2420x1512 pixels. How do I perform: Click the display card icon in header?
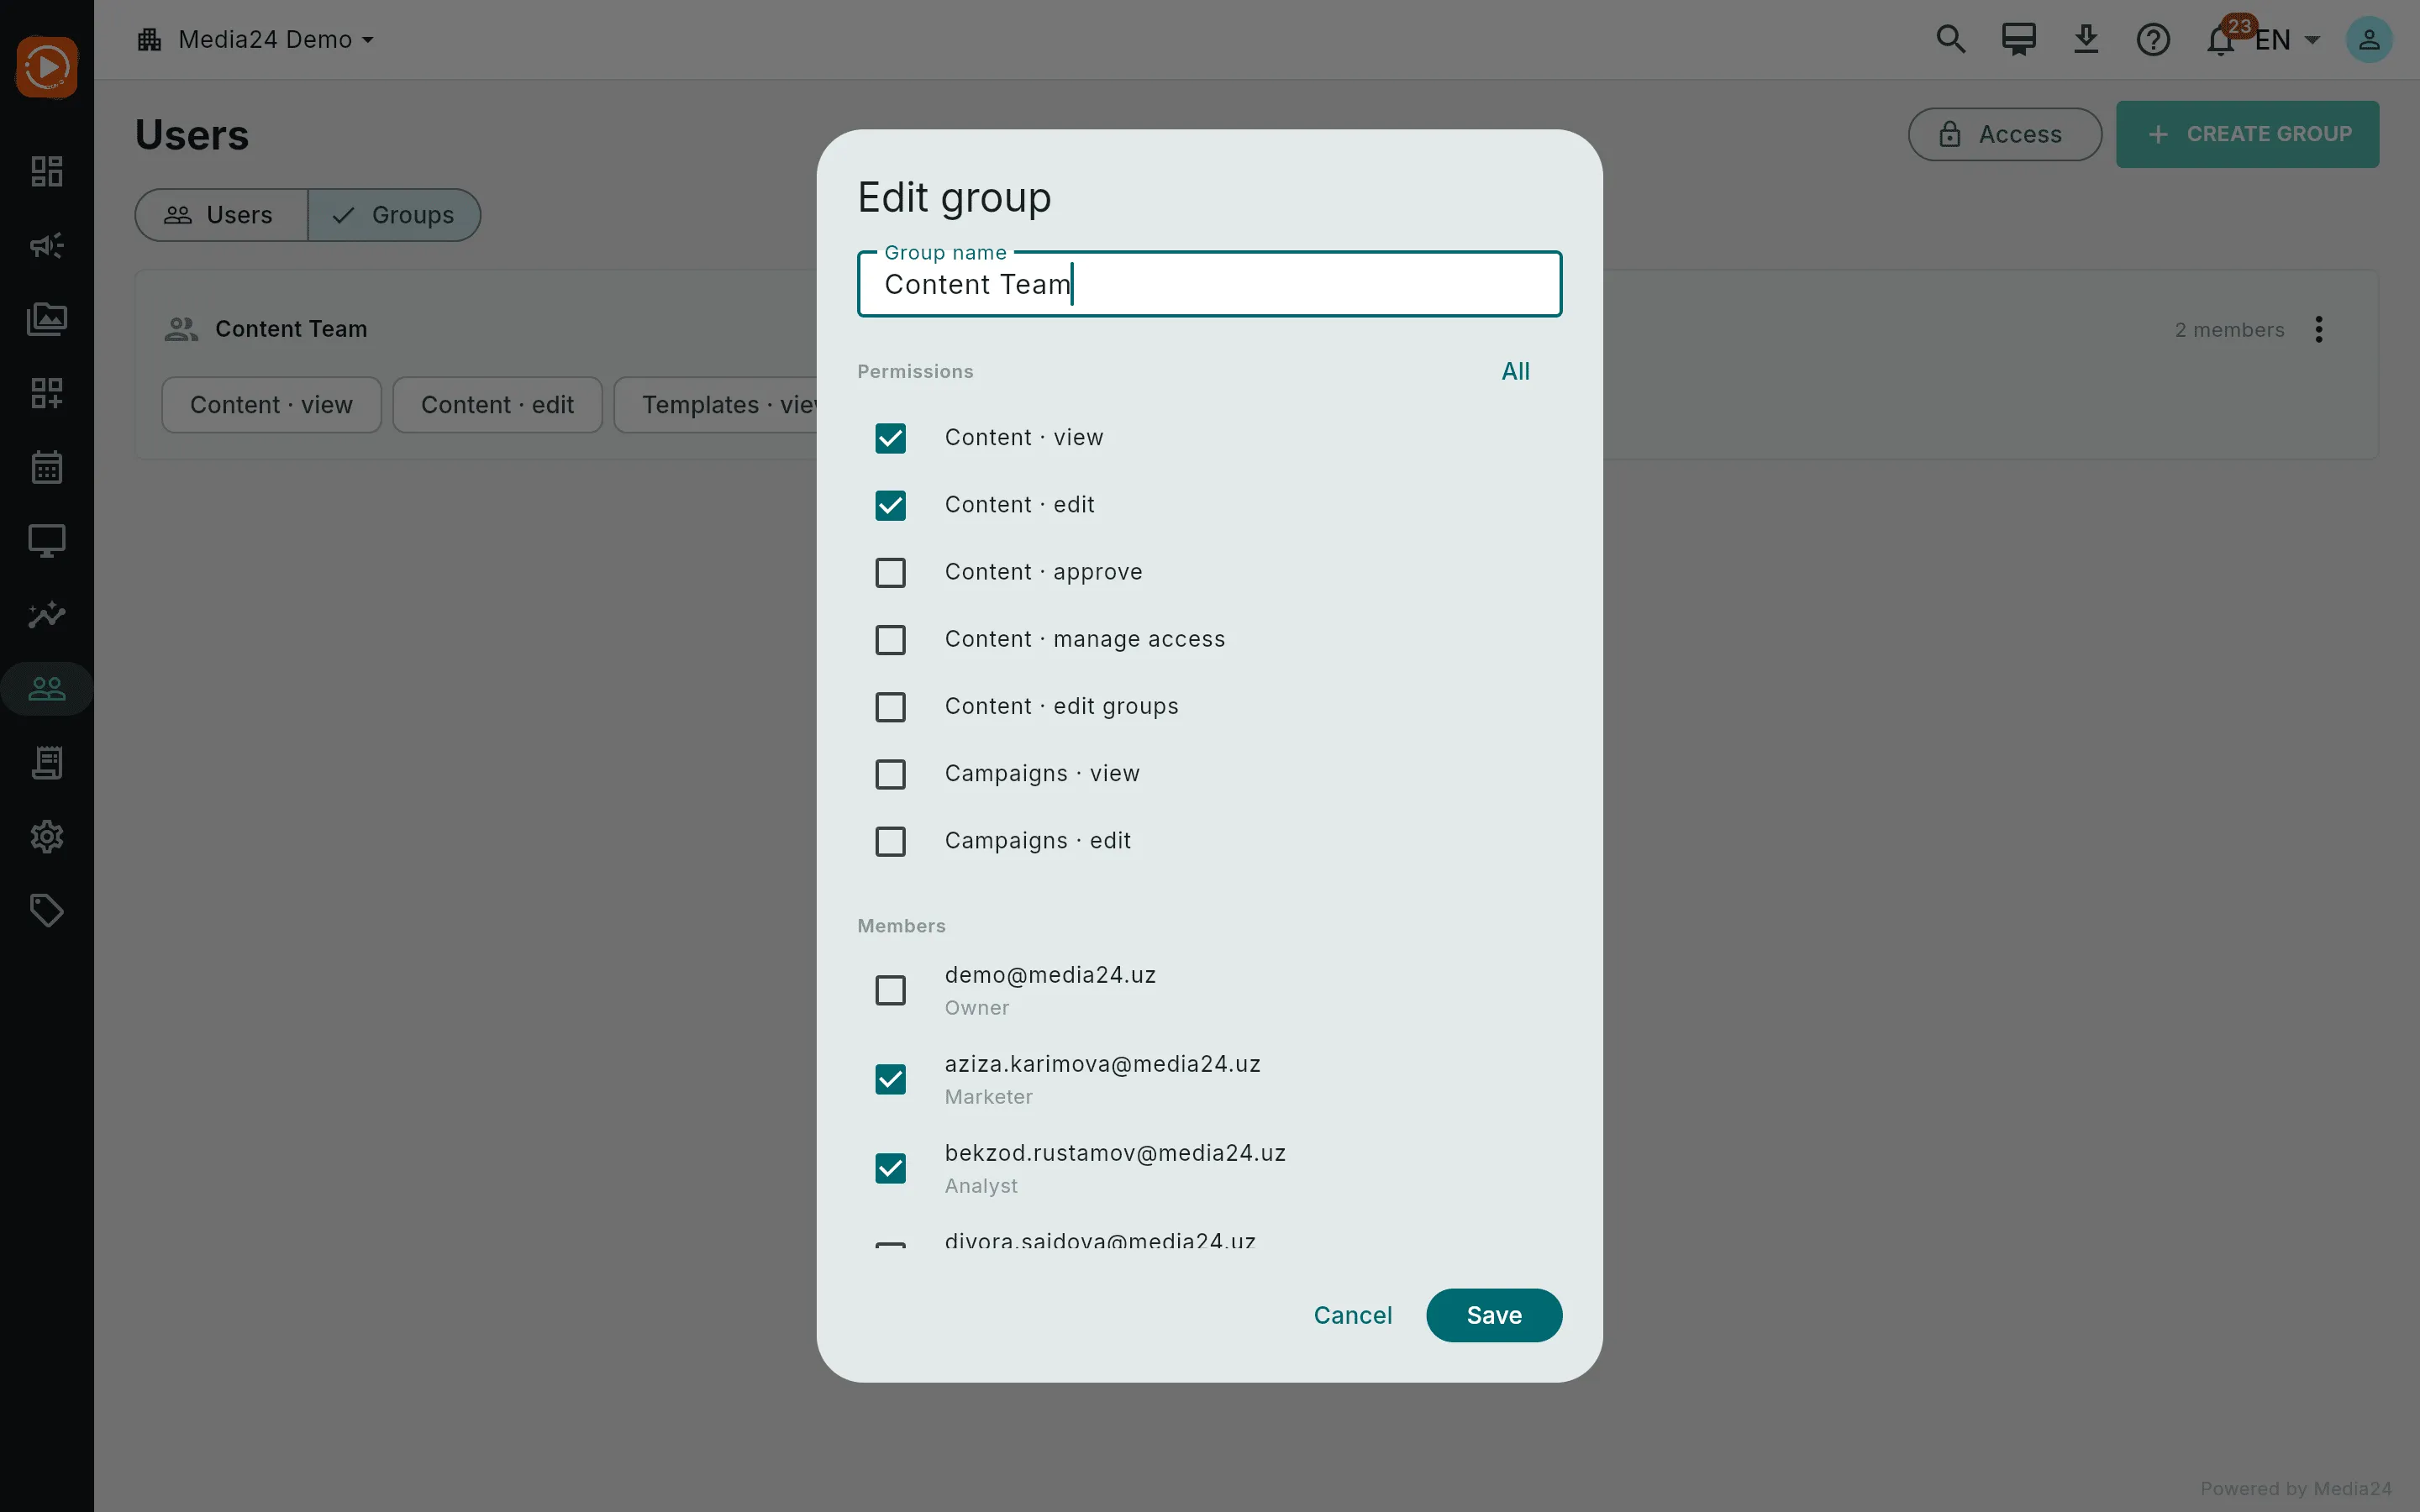pos(2018,39)
